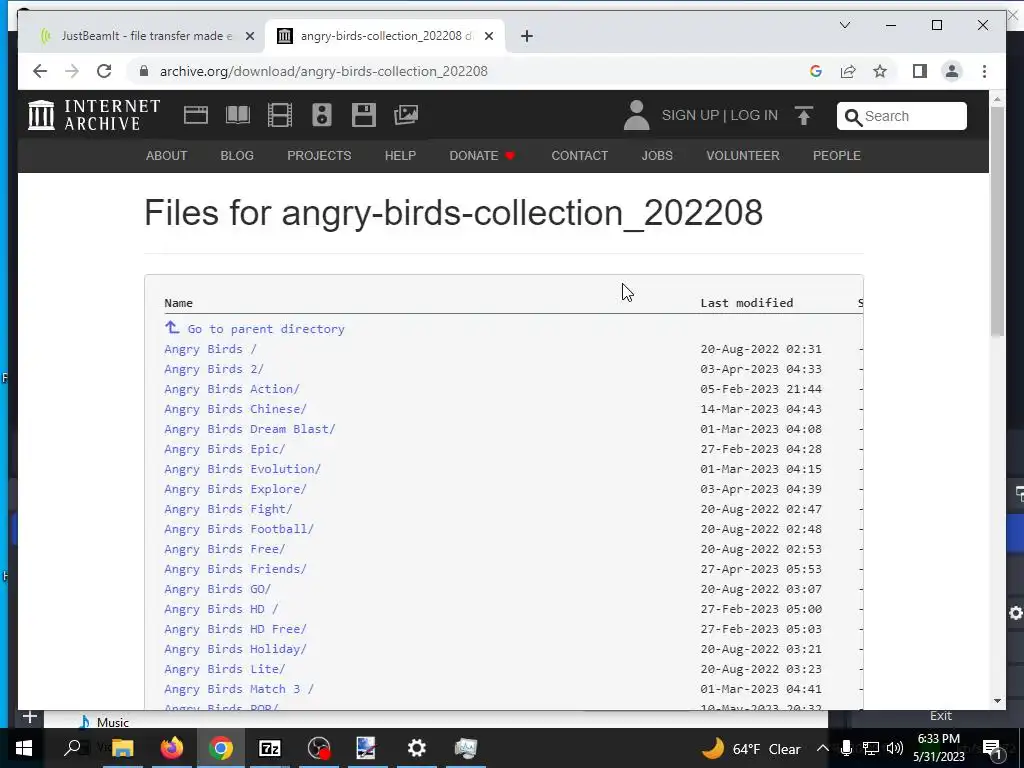Open the Angry Birds Evolution/ folder

242,469
